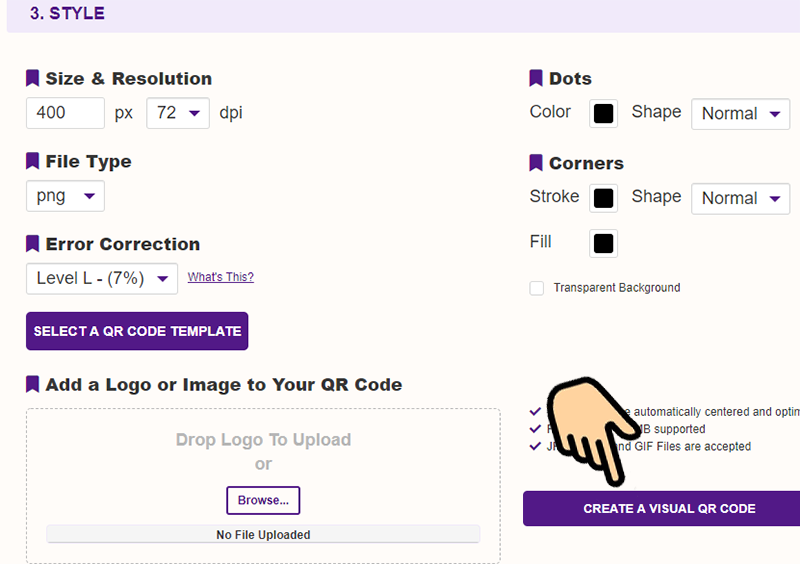Image resolution: width=800 pixels, height=564 pixels.
Task: Click the bookmark icon beside Corners heading
Action: click(x=536, y=163)
